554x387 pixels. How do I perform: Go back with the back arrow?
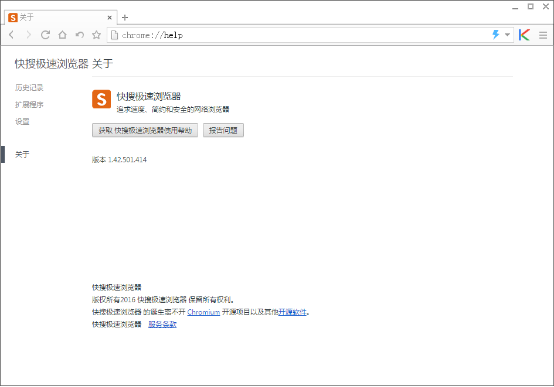[x=11, y=35]
